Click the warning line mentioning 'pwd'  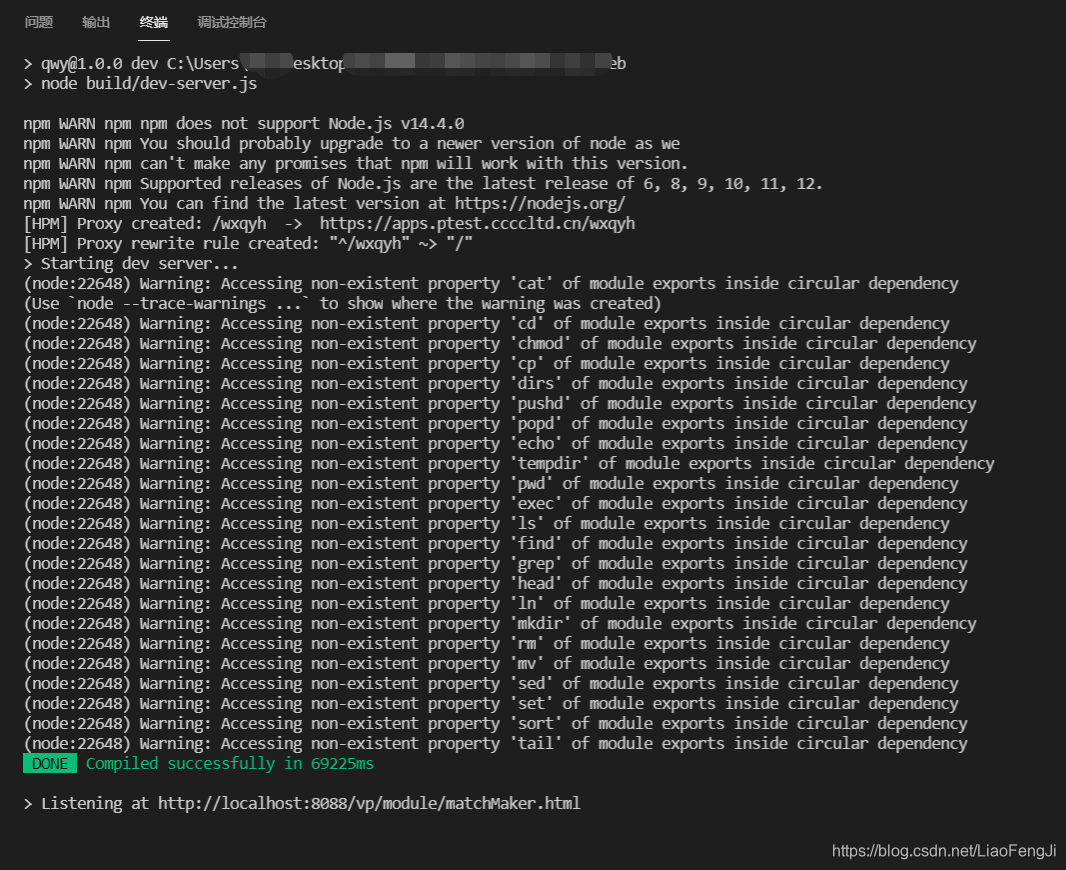(491, 483)
